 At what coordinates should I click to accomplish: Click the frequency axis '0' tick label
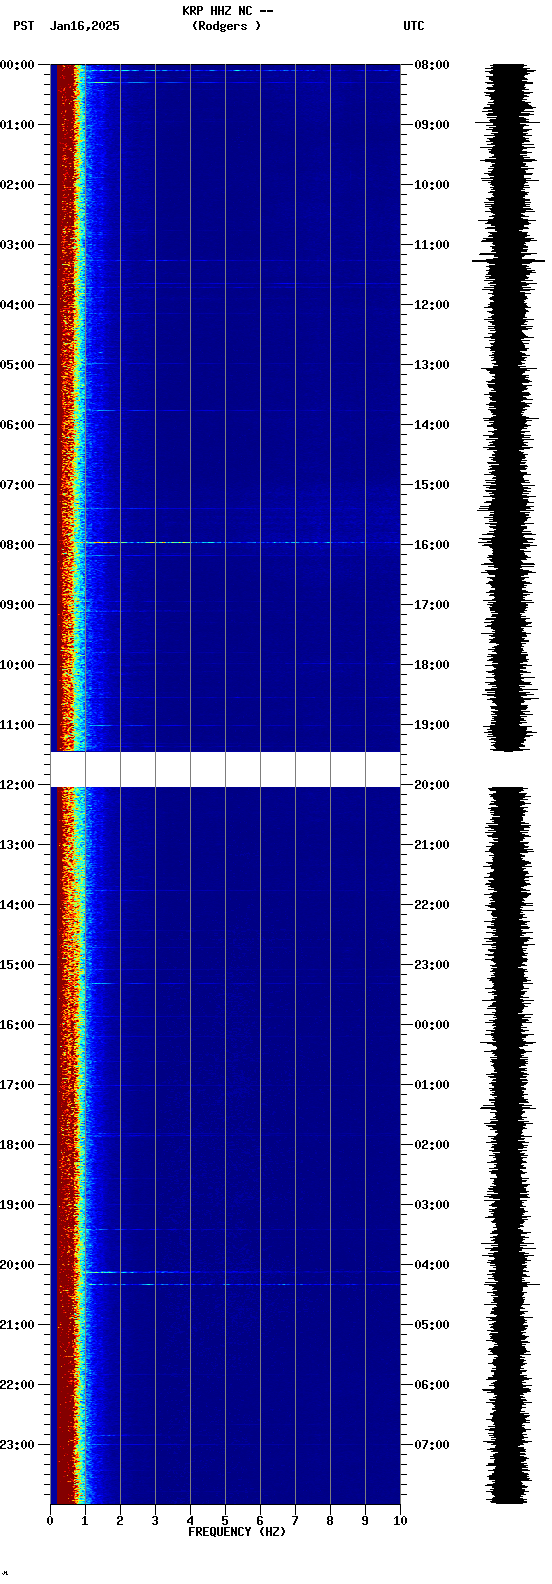pos(50,1521)
